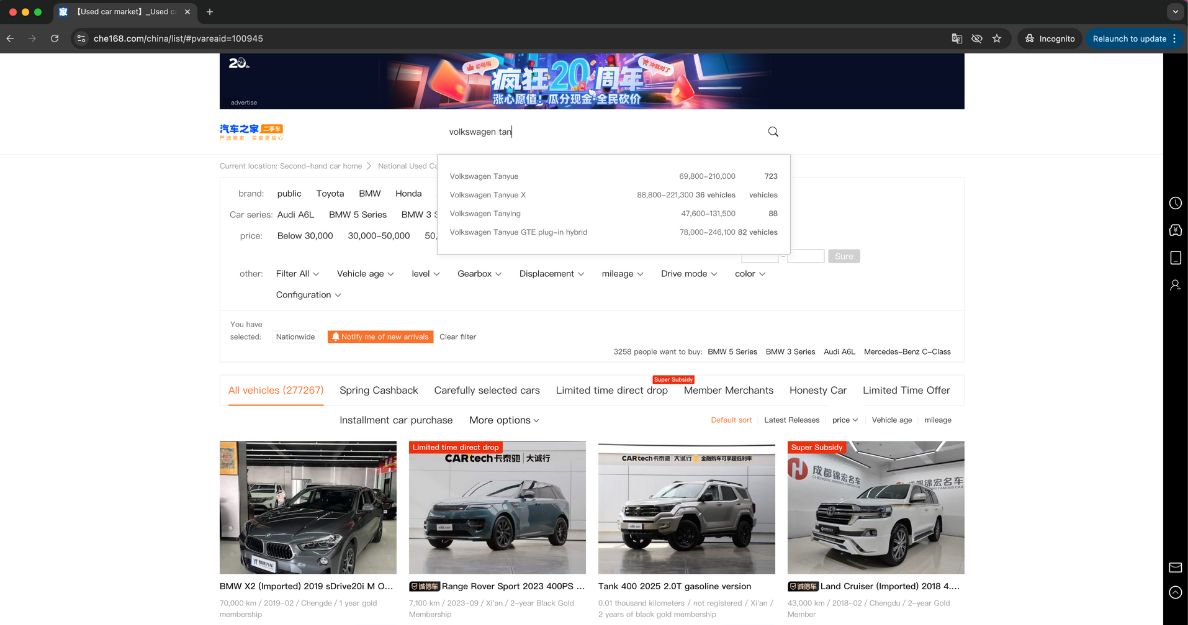Click the Sure price button
Image resolution: width=1188 pixels, height=625 pixels.
click(x=844, y=257)
